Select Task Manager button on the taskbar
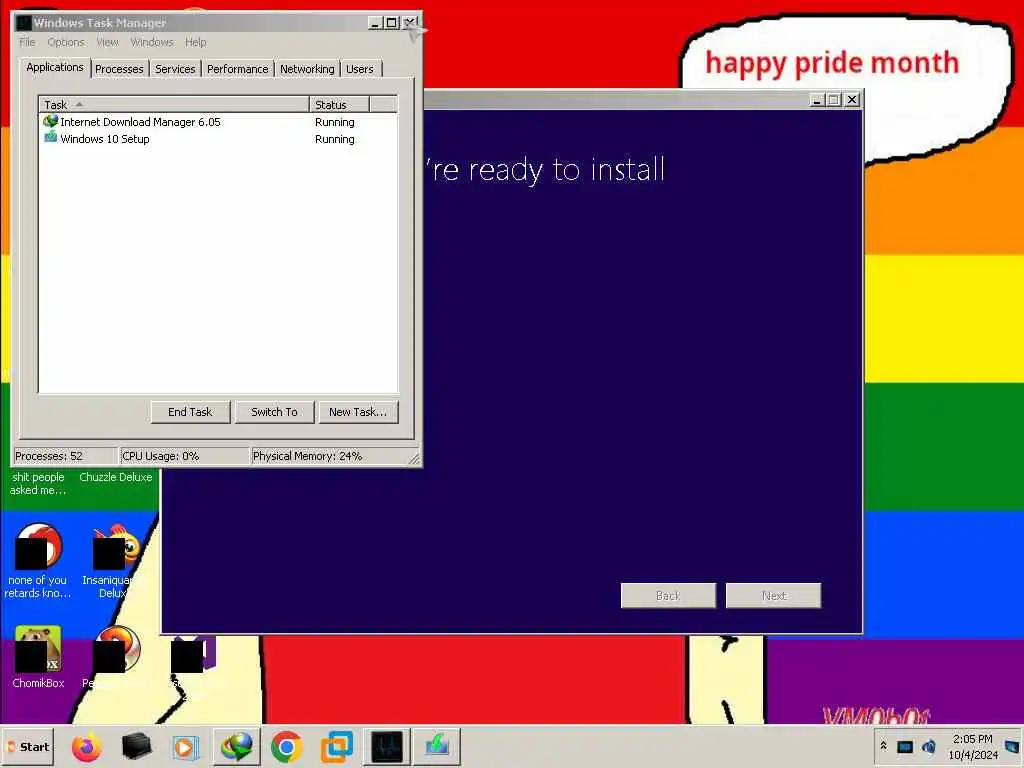The image size is (1024, 768). point(387,746)
